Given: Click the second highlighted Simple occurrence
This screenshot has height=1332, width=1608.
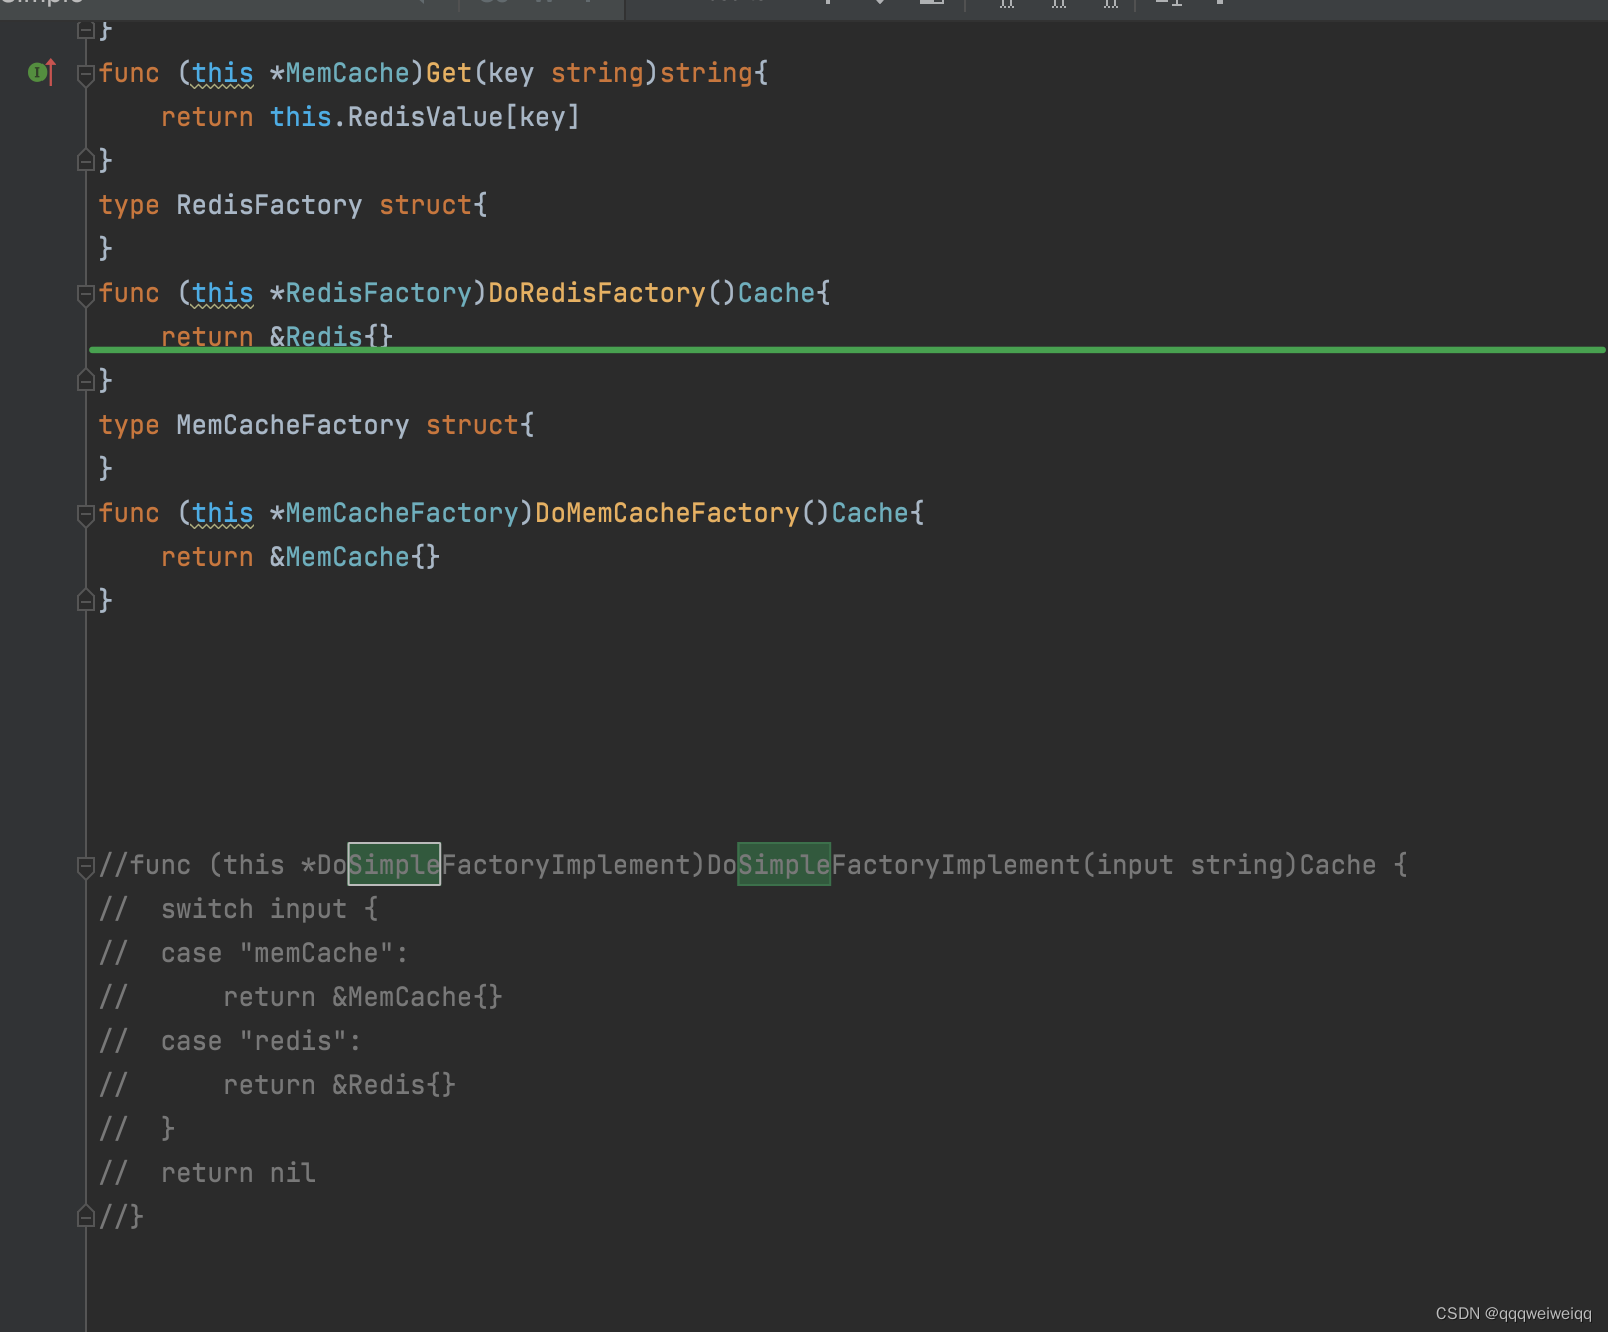Looking at the screenshot, I should (x=784, y=865).
